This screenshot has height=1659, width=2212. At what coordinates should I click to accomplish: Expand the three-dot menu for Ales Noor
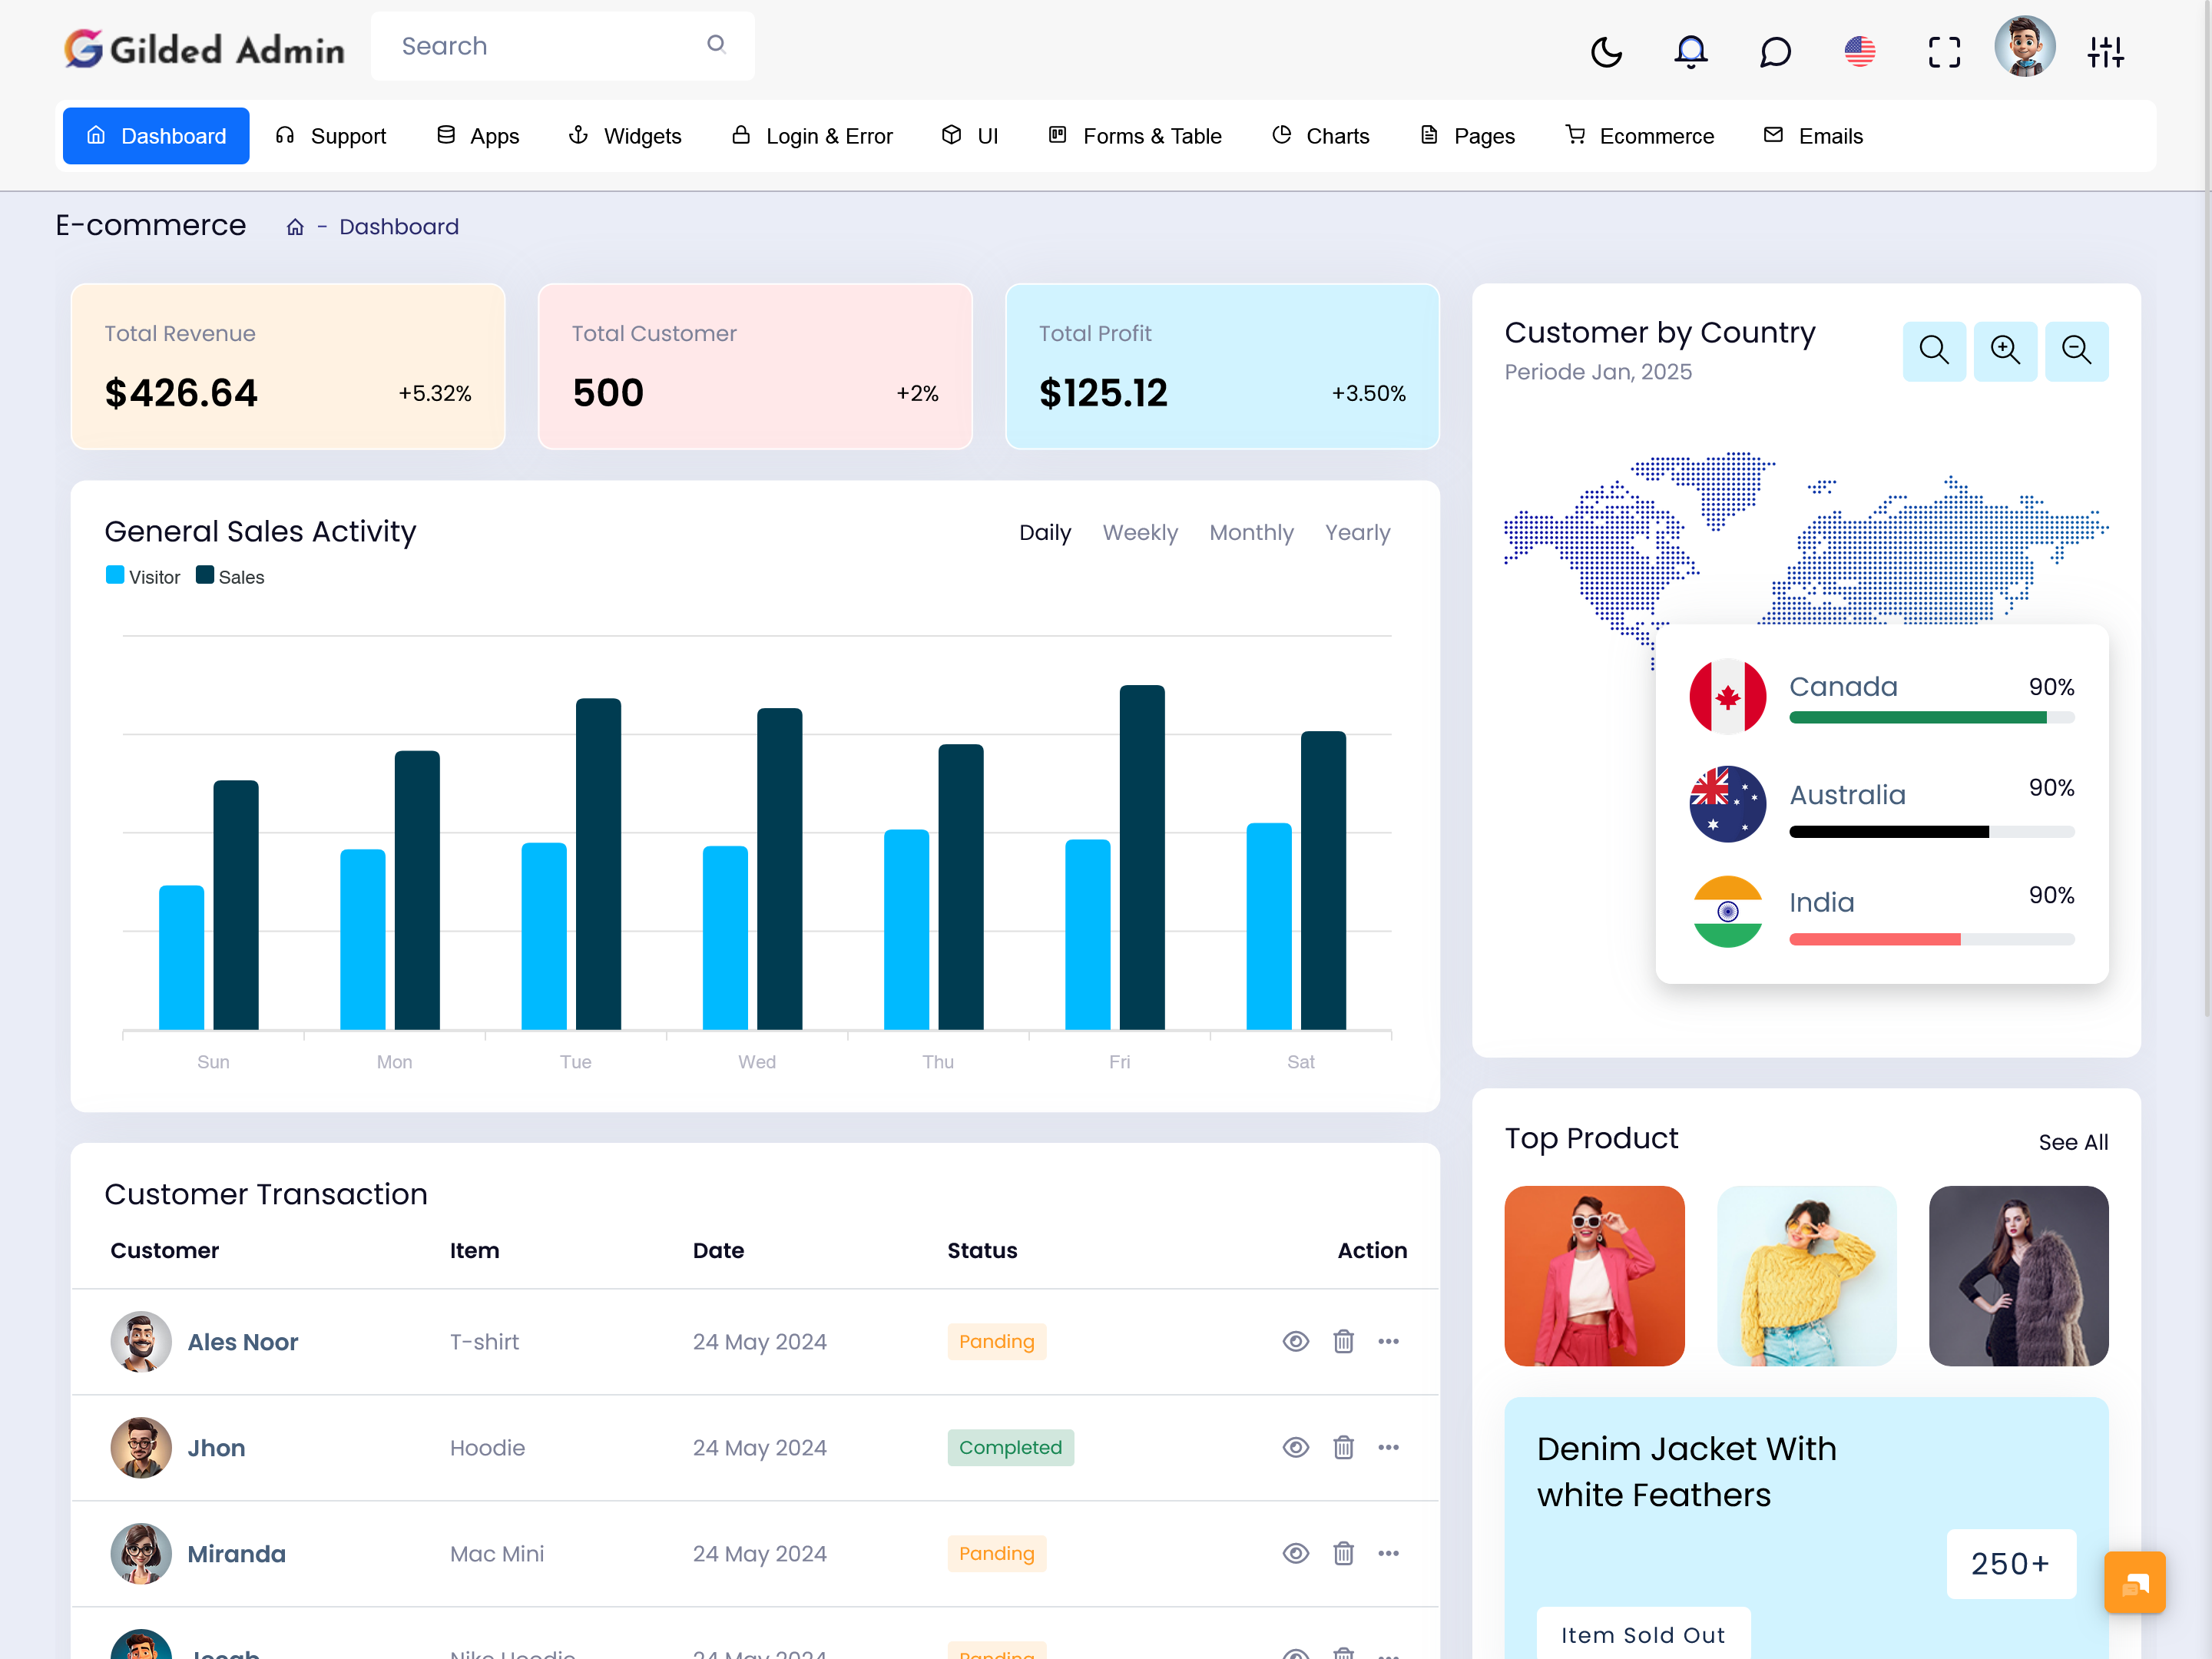coord(1388,1340)
